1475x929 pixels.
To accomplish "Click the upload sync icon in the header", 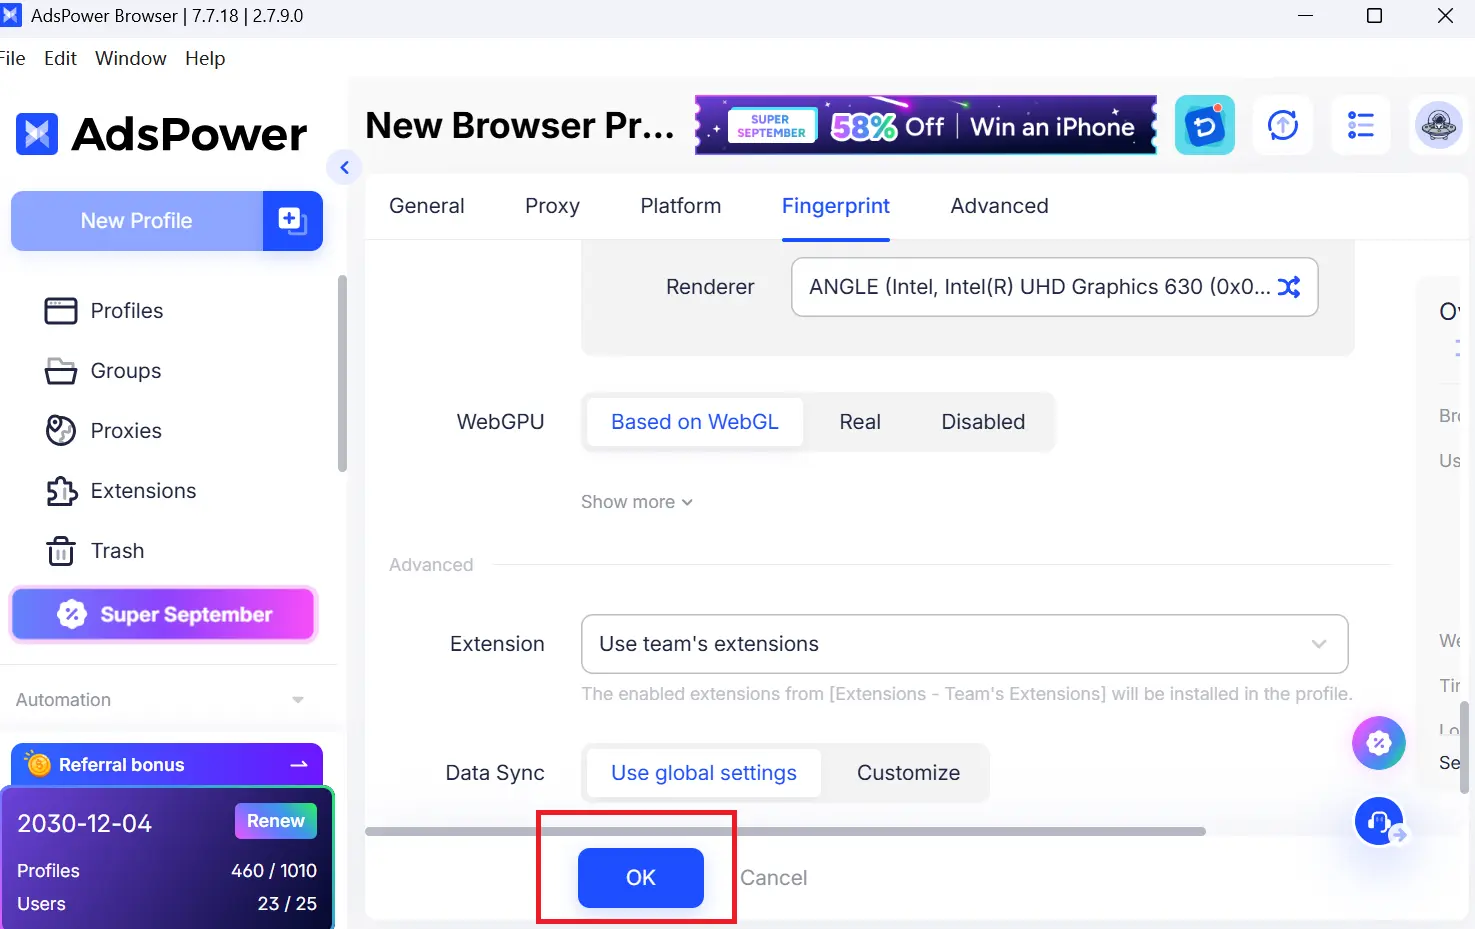I will pos(1283,125).
